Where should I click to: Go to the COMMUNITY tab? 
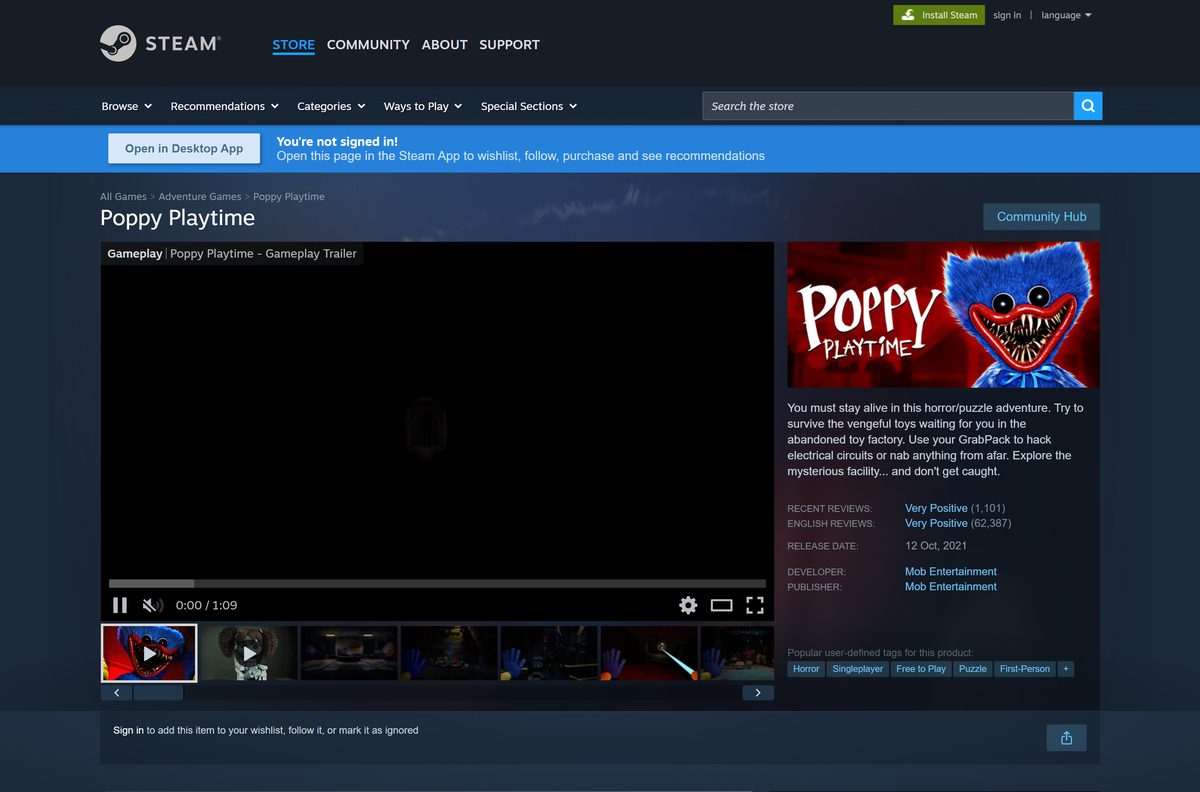pos(368,45)
